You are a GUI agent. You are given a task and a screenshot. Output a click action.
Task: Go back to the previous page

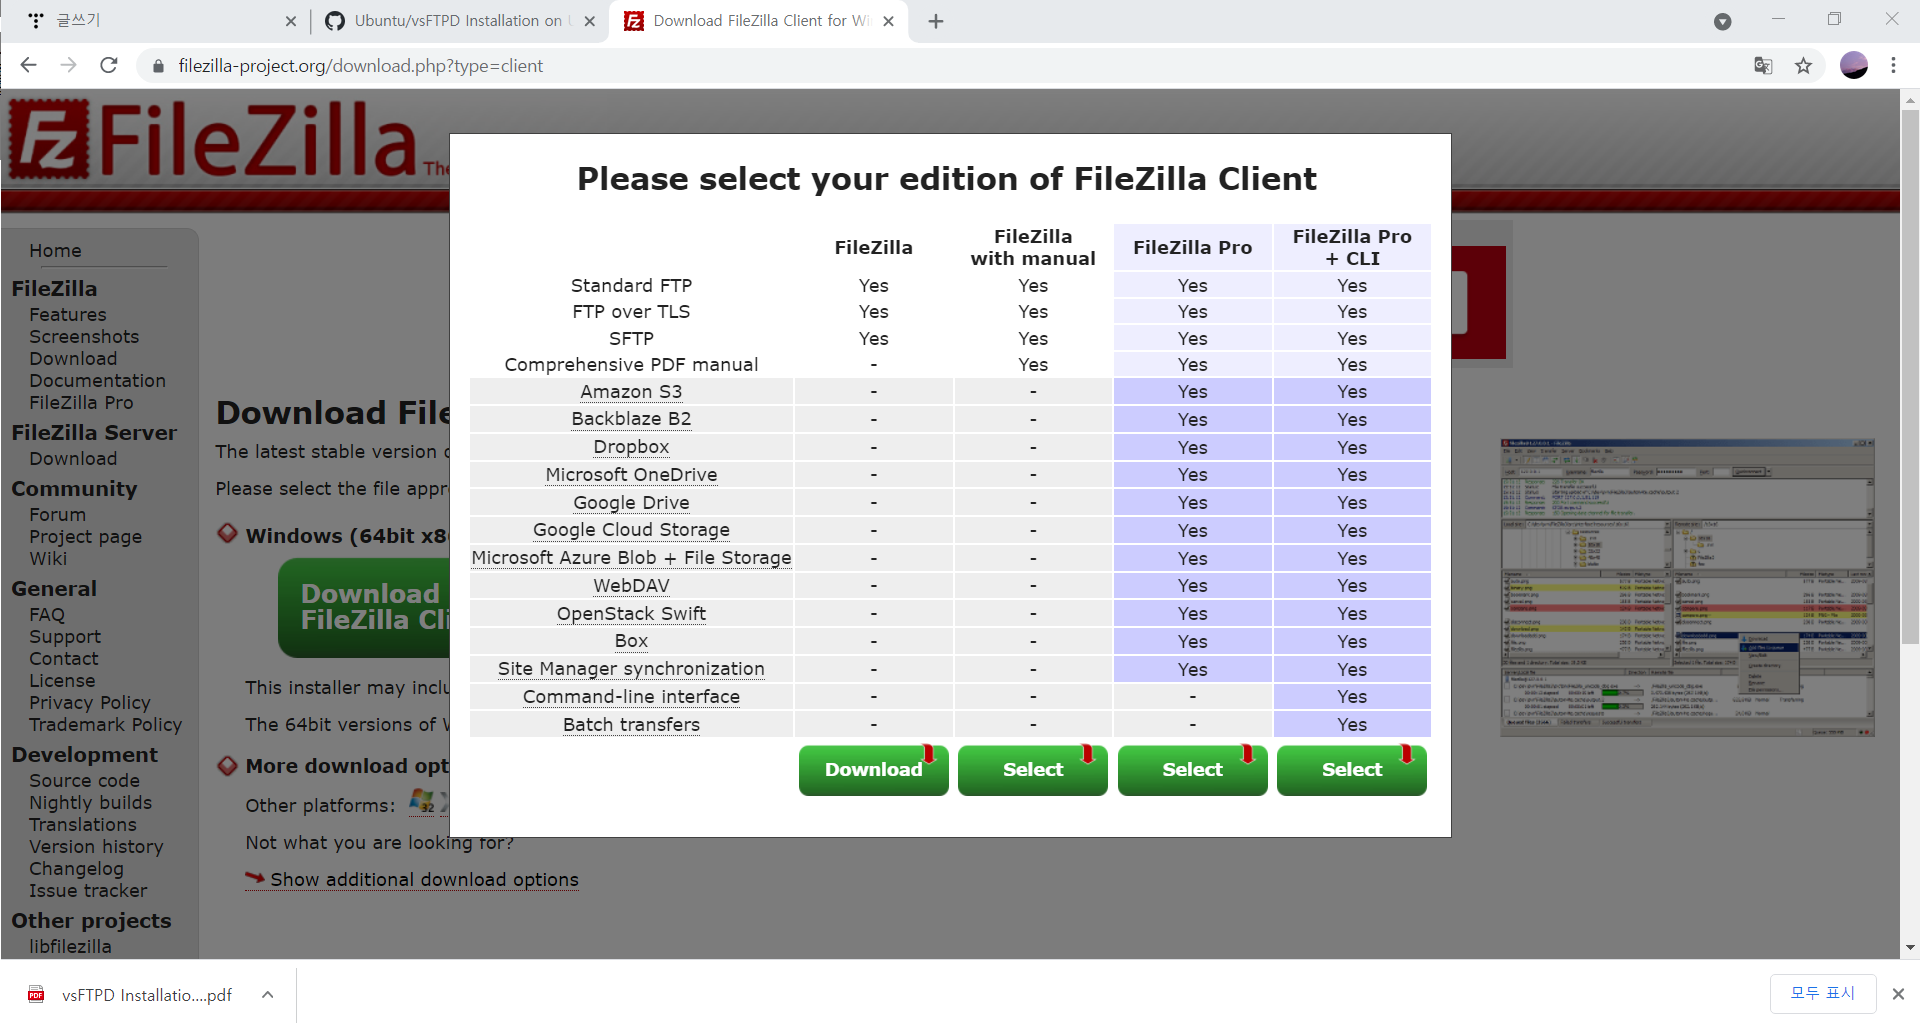tap(28, 65)
